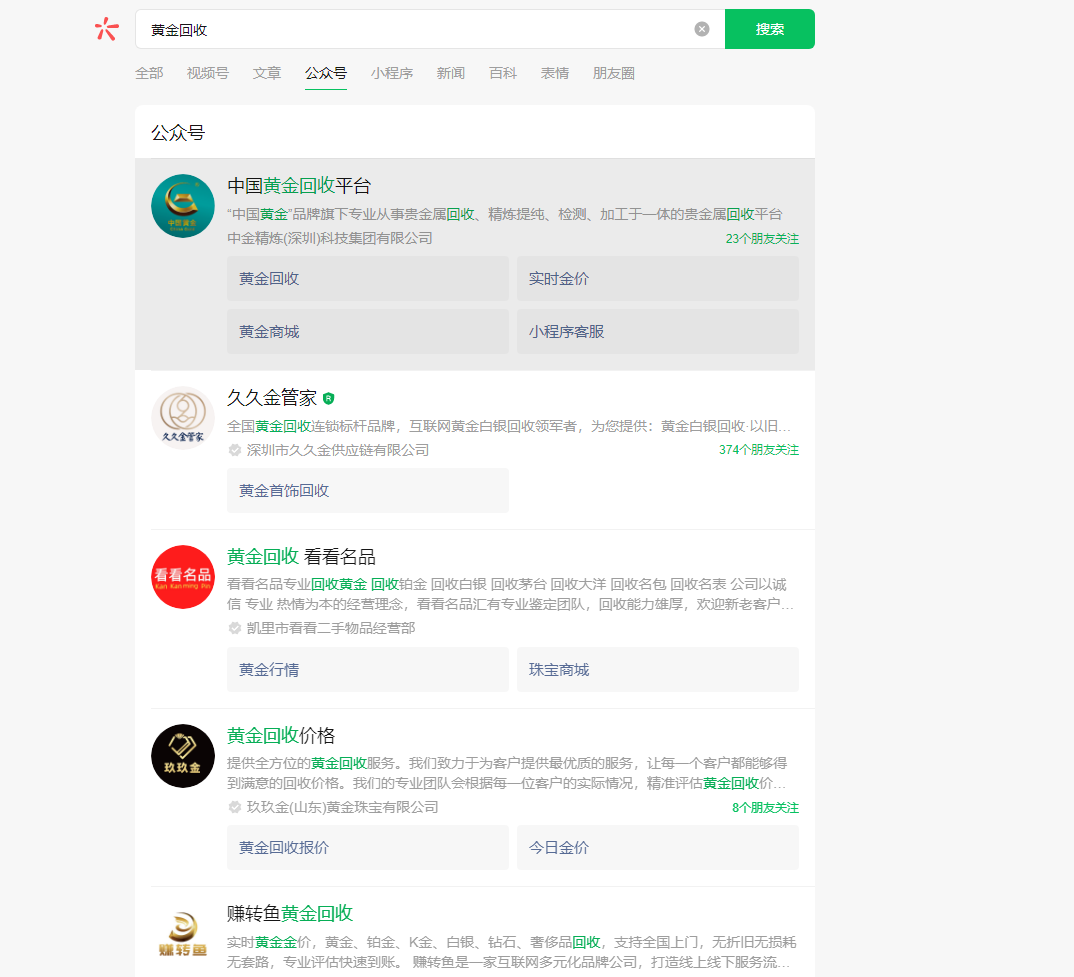Click the 深圳市久久金供应链有限公司 company name
Image resolution: width=1074 pixels, height=977 pixels.
click(338, 450)
